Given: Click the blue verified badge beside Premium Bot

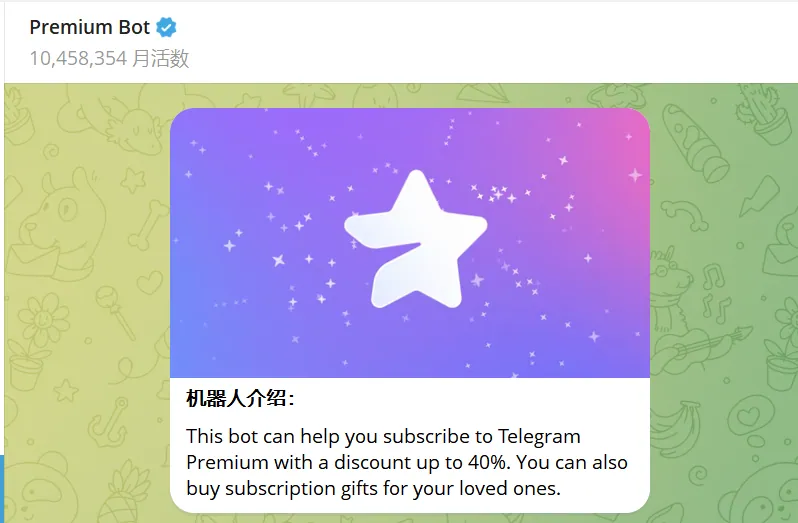Looking at the screenshot, I should click(166, 27).
